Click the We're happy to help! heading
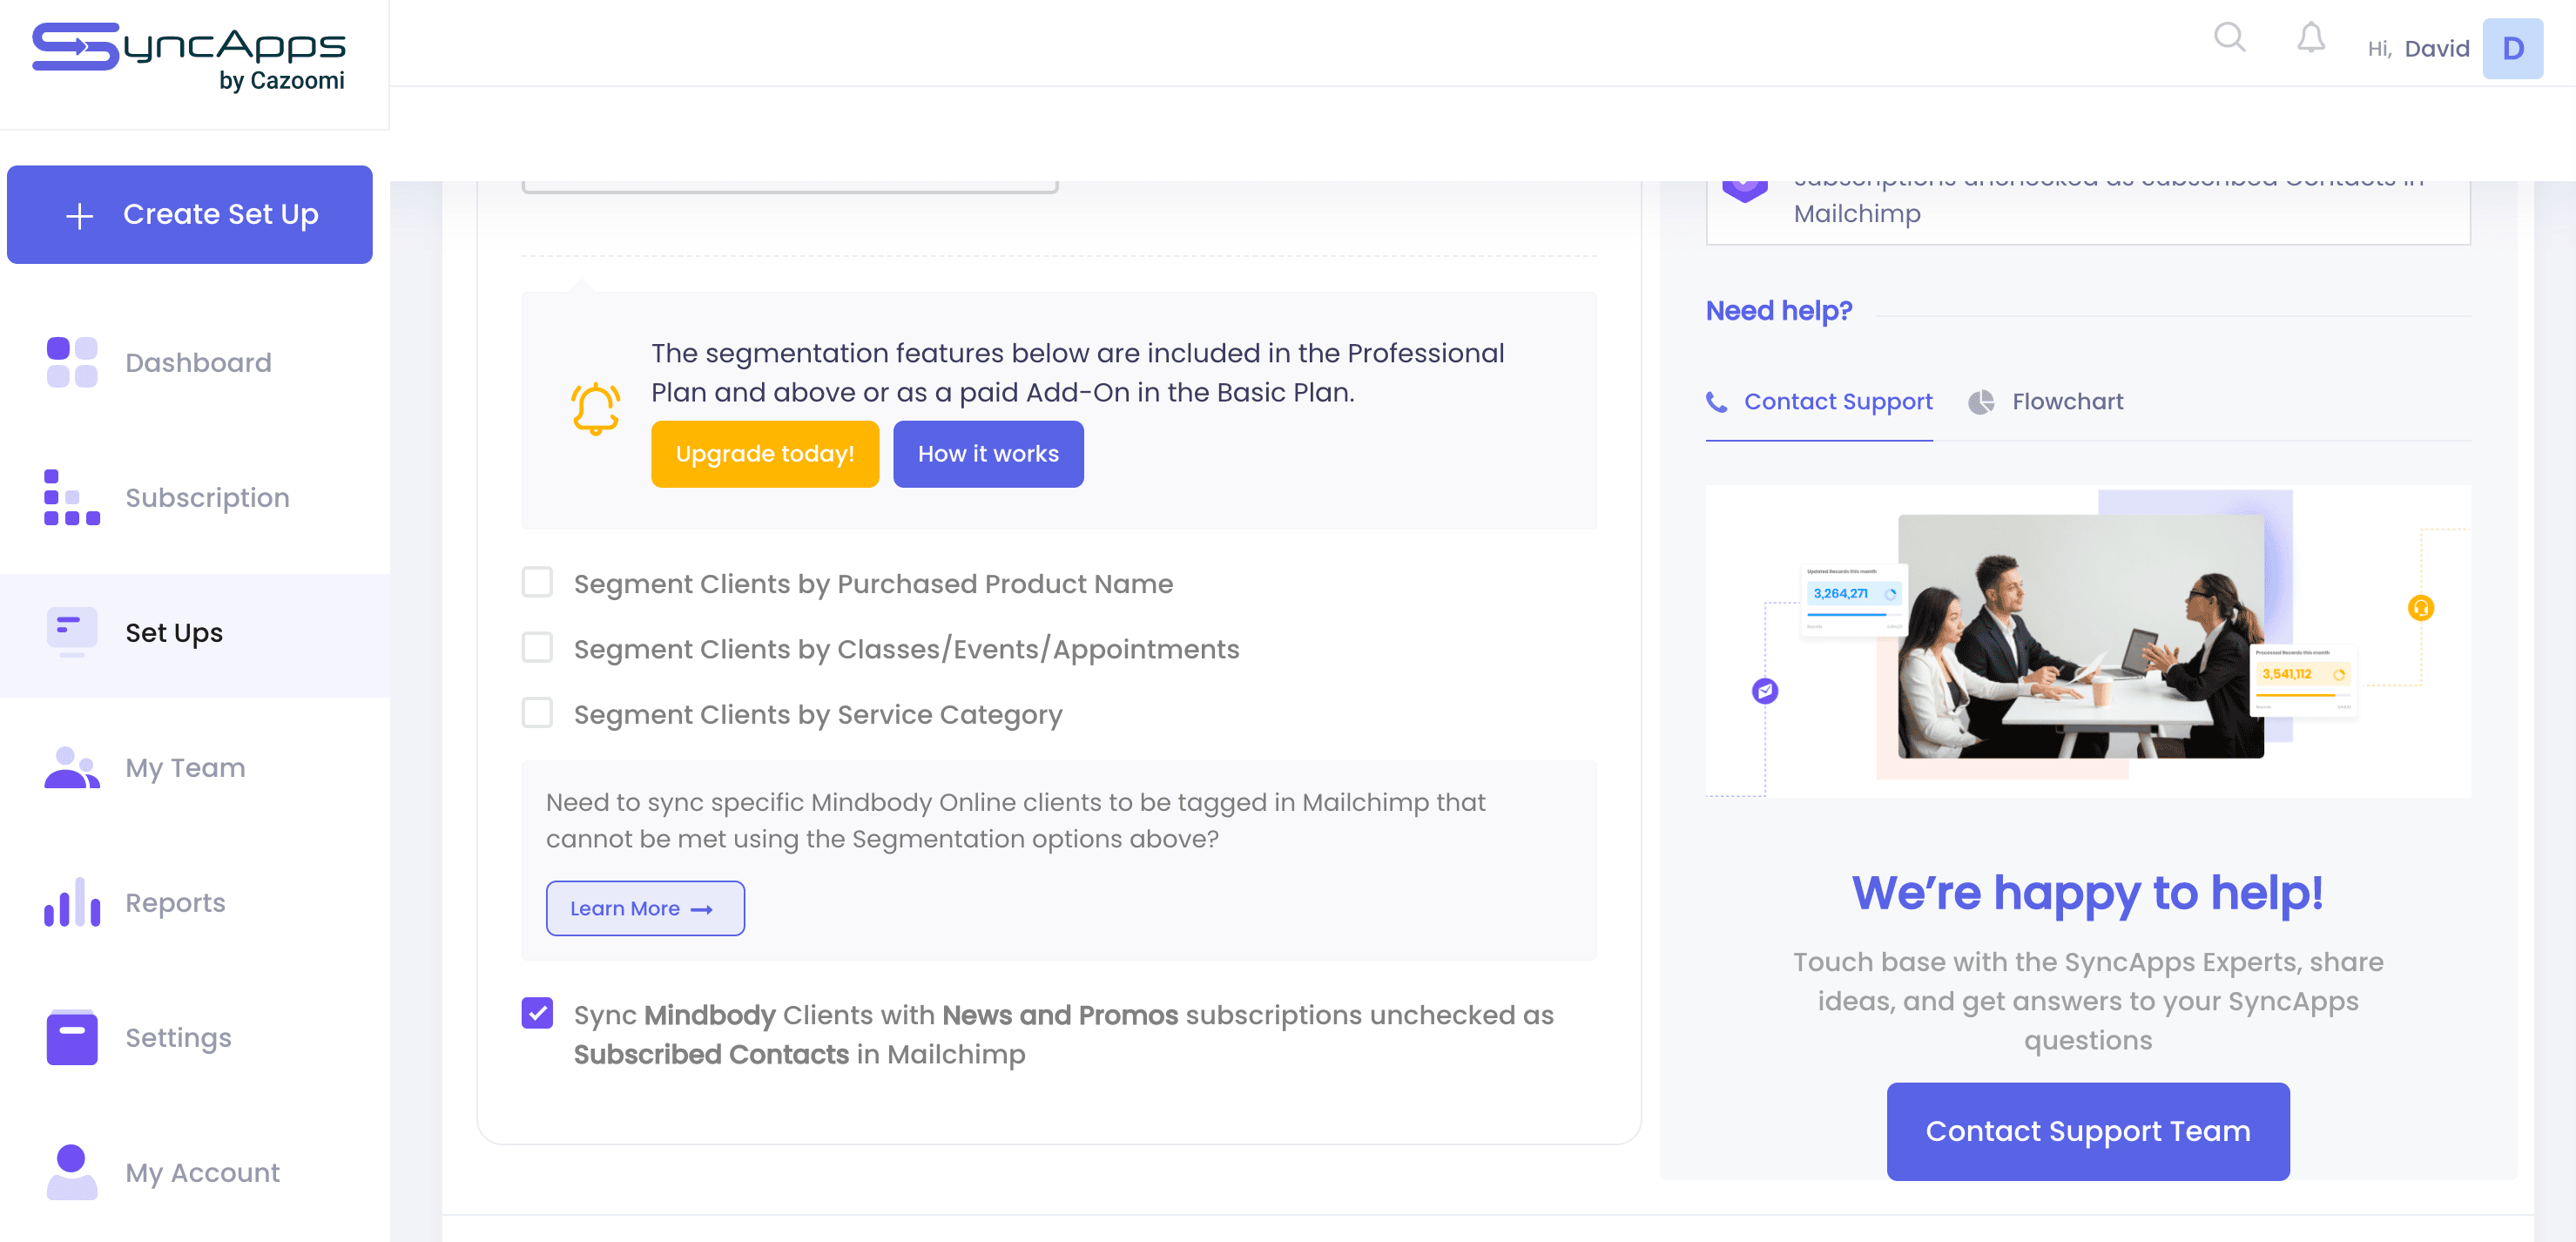Image resolution: width=2576 pixels, height=1242 pixels. [x=2088, y=892]
